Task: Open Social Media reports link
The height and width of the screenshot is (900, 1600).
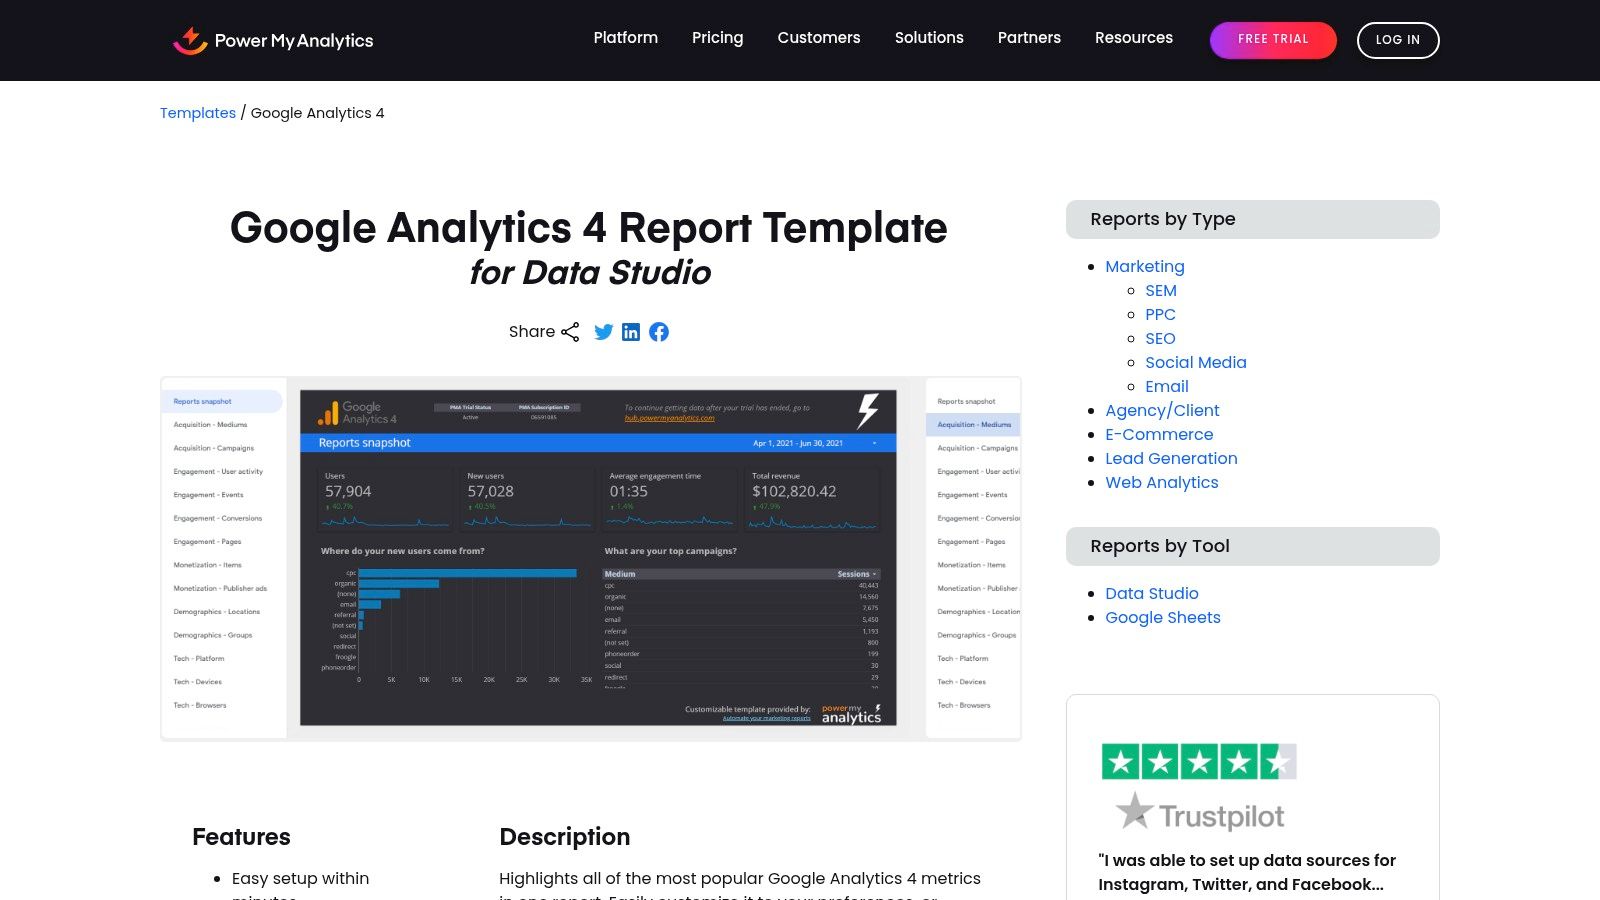Action: tap(1196, 363)
